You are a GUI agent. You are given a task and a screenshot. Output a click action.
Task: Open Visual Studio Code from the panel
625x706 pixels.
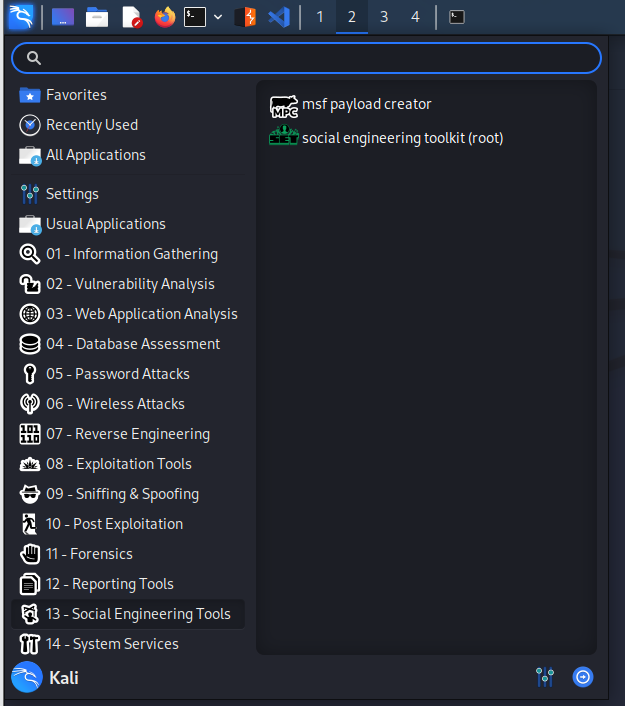pos(279,17)
